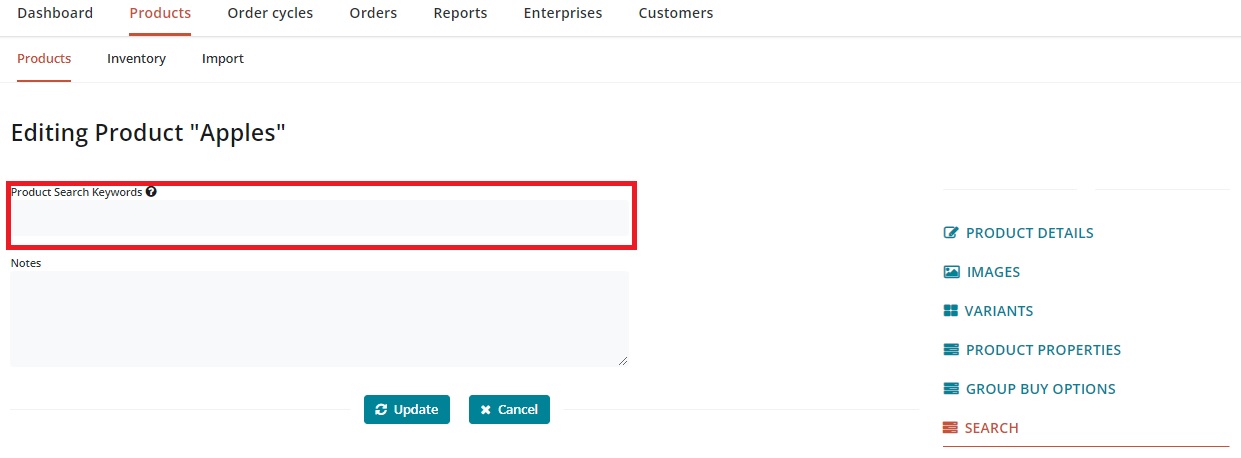Open the Reports menu item
This screenshot has height=458, width=1241.
click(x=460, y=13)
